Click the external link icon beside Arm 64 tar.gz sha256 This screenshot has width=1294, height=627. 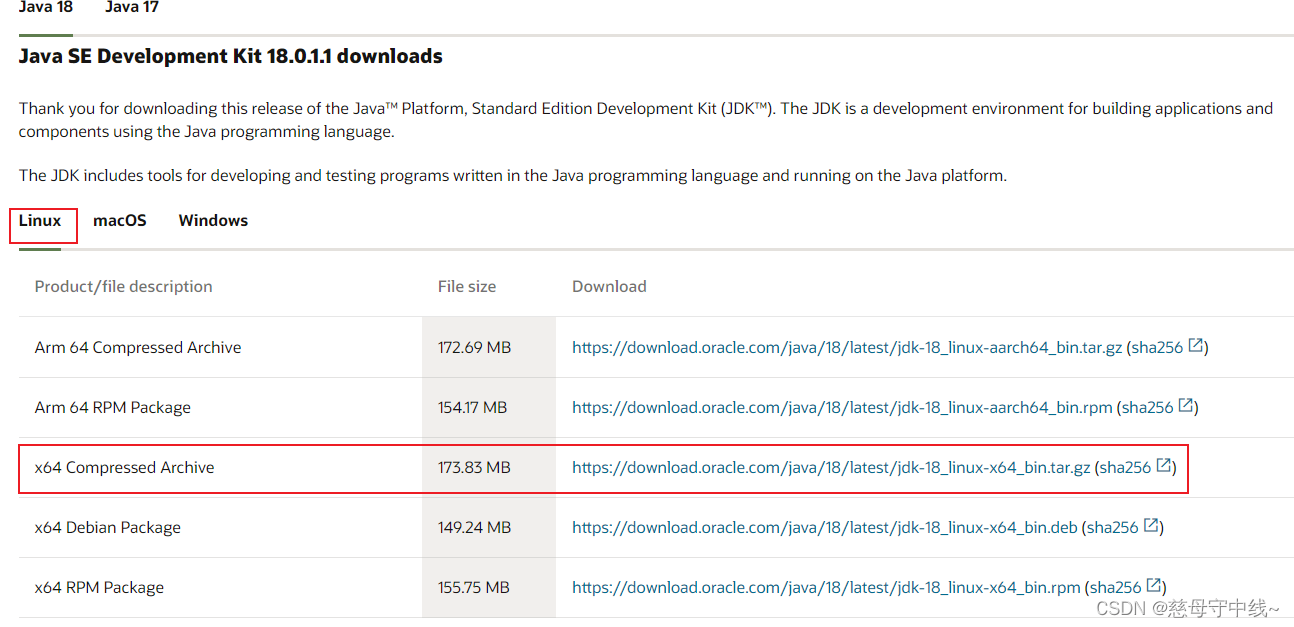point(1196,345)
